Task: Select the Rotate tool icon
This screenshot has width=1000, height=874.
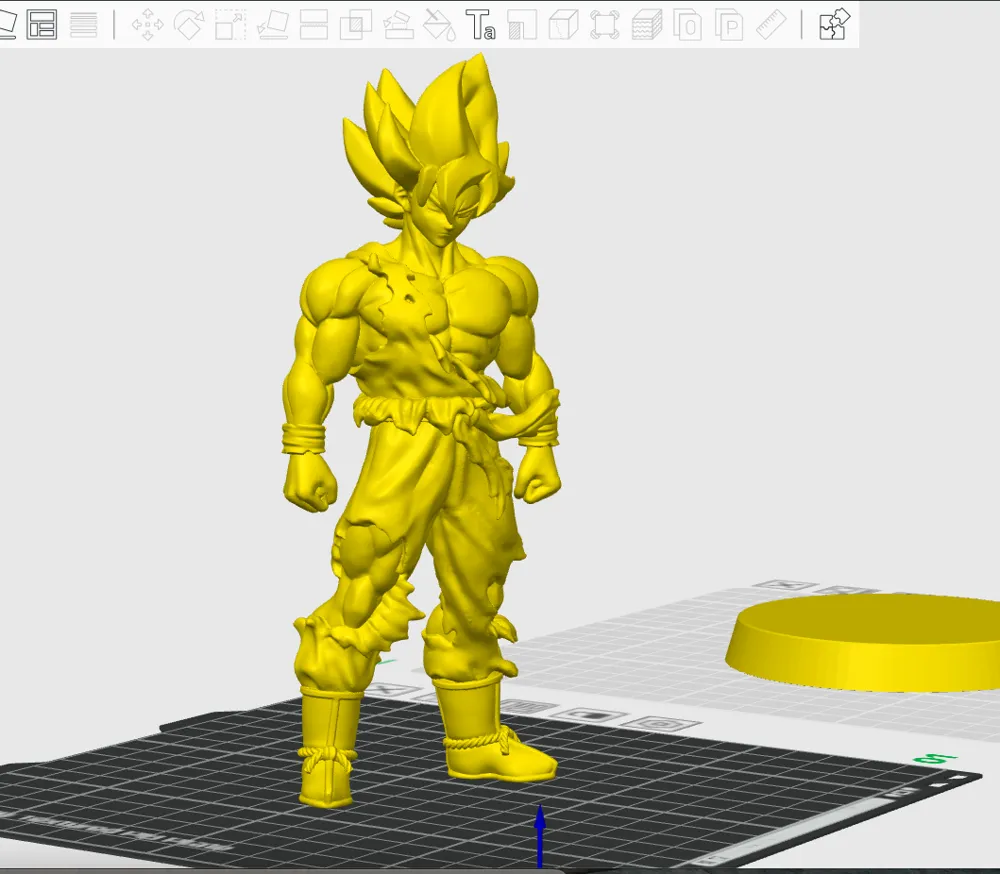Action: [x=189, y=25]
